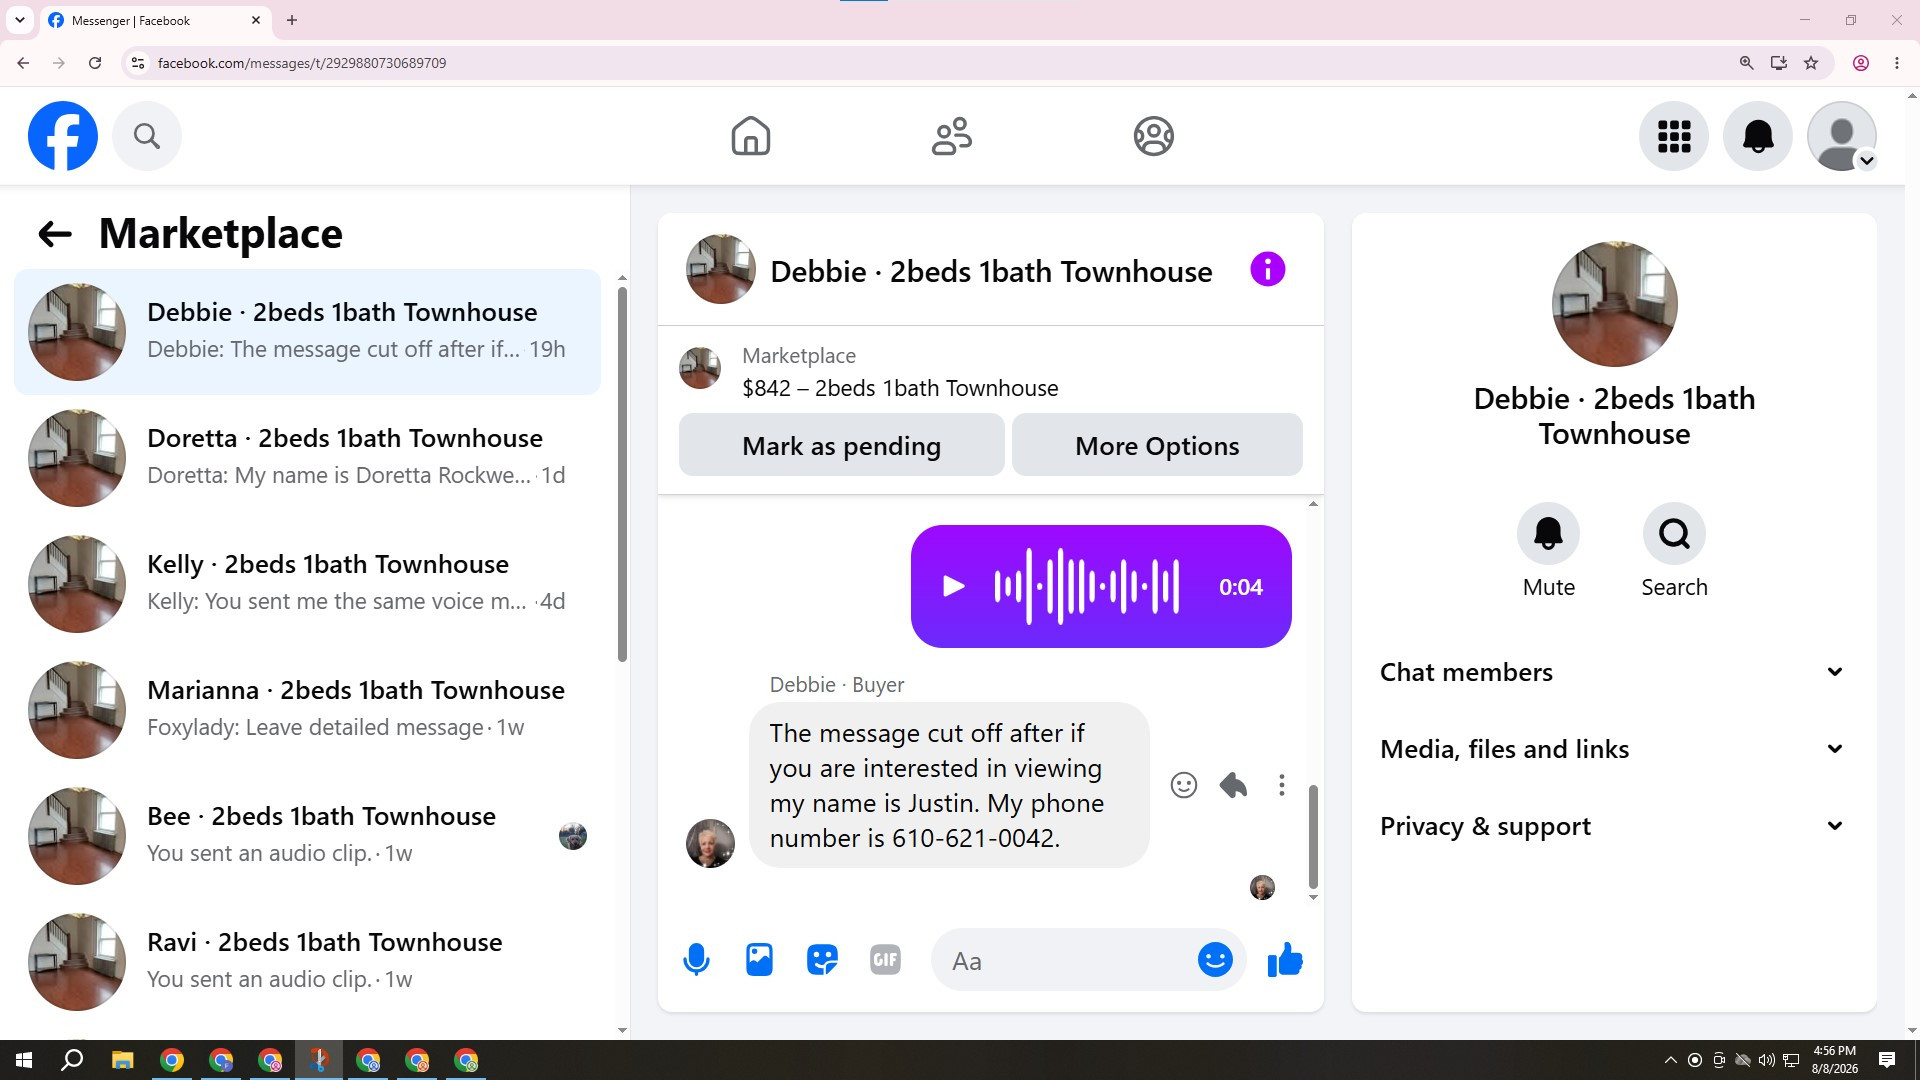Open Marianna's Townhouse conversation
Screen dimensions: 1920x1080
tap(308, 710)
